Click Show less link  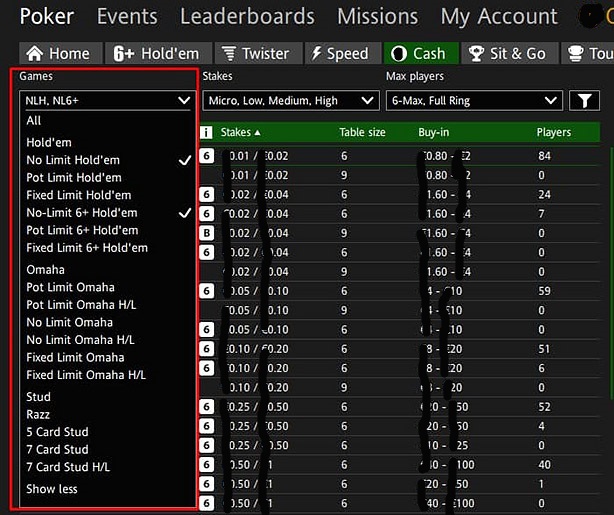(52, 489)
